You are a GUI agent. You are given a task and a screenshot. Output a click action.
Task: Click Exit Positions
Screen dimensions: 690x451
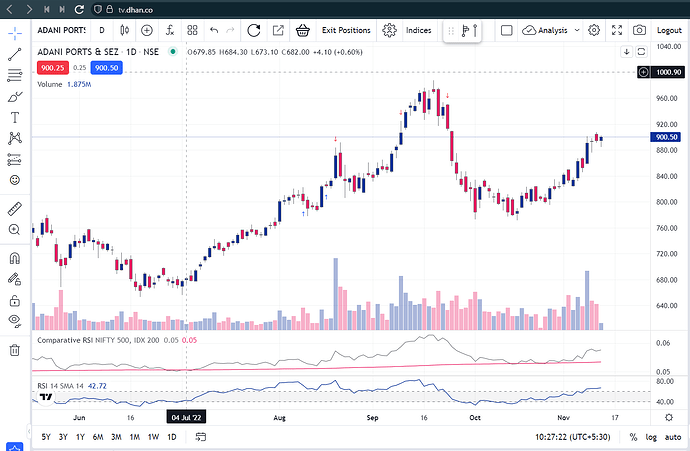click(x=346, y=30)
